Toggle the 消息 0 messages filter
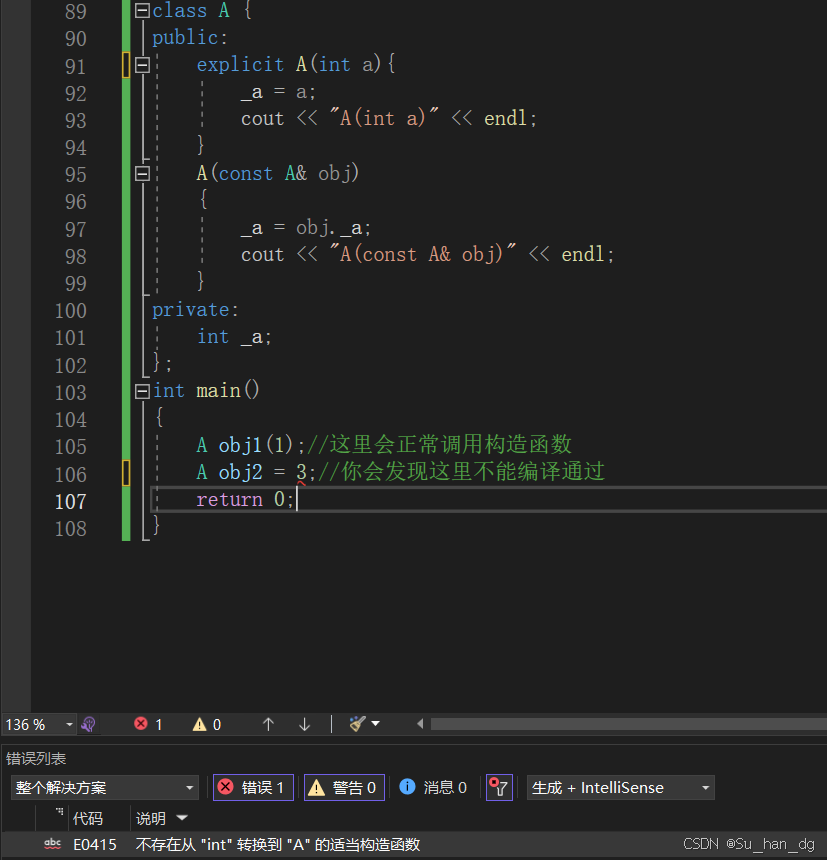The image size is (827, 860). point(434,787)
